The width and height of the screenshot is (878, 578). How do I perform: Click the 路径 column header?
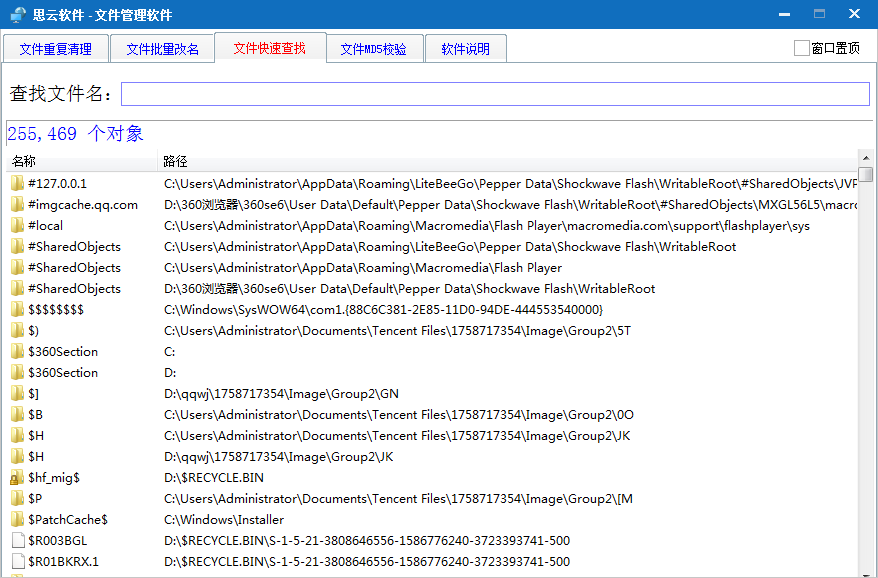click(x=172, y=161)
